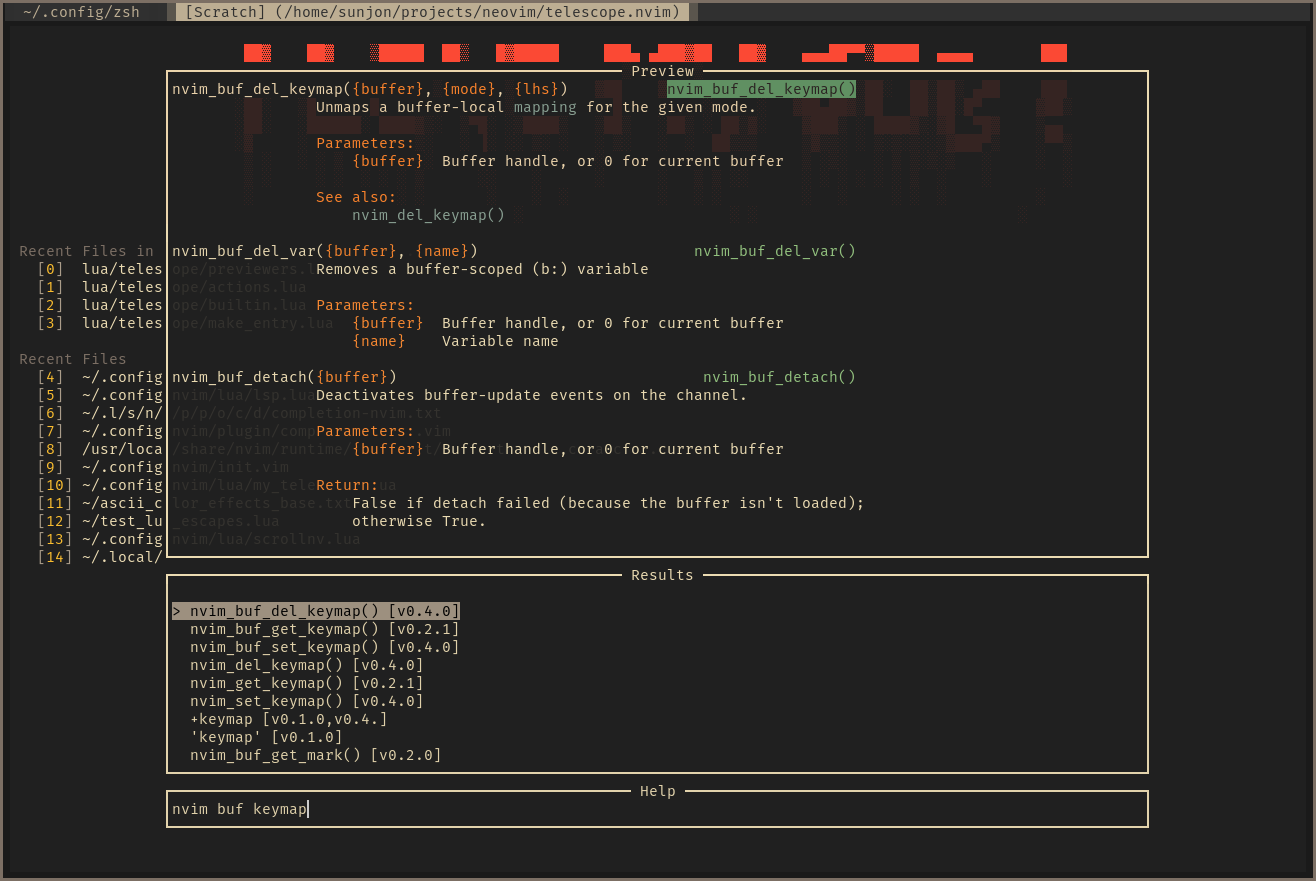Click the highlighted nvim_buf_del_keymap() tag
1316x881 pixels.
[x=761, y=89]
